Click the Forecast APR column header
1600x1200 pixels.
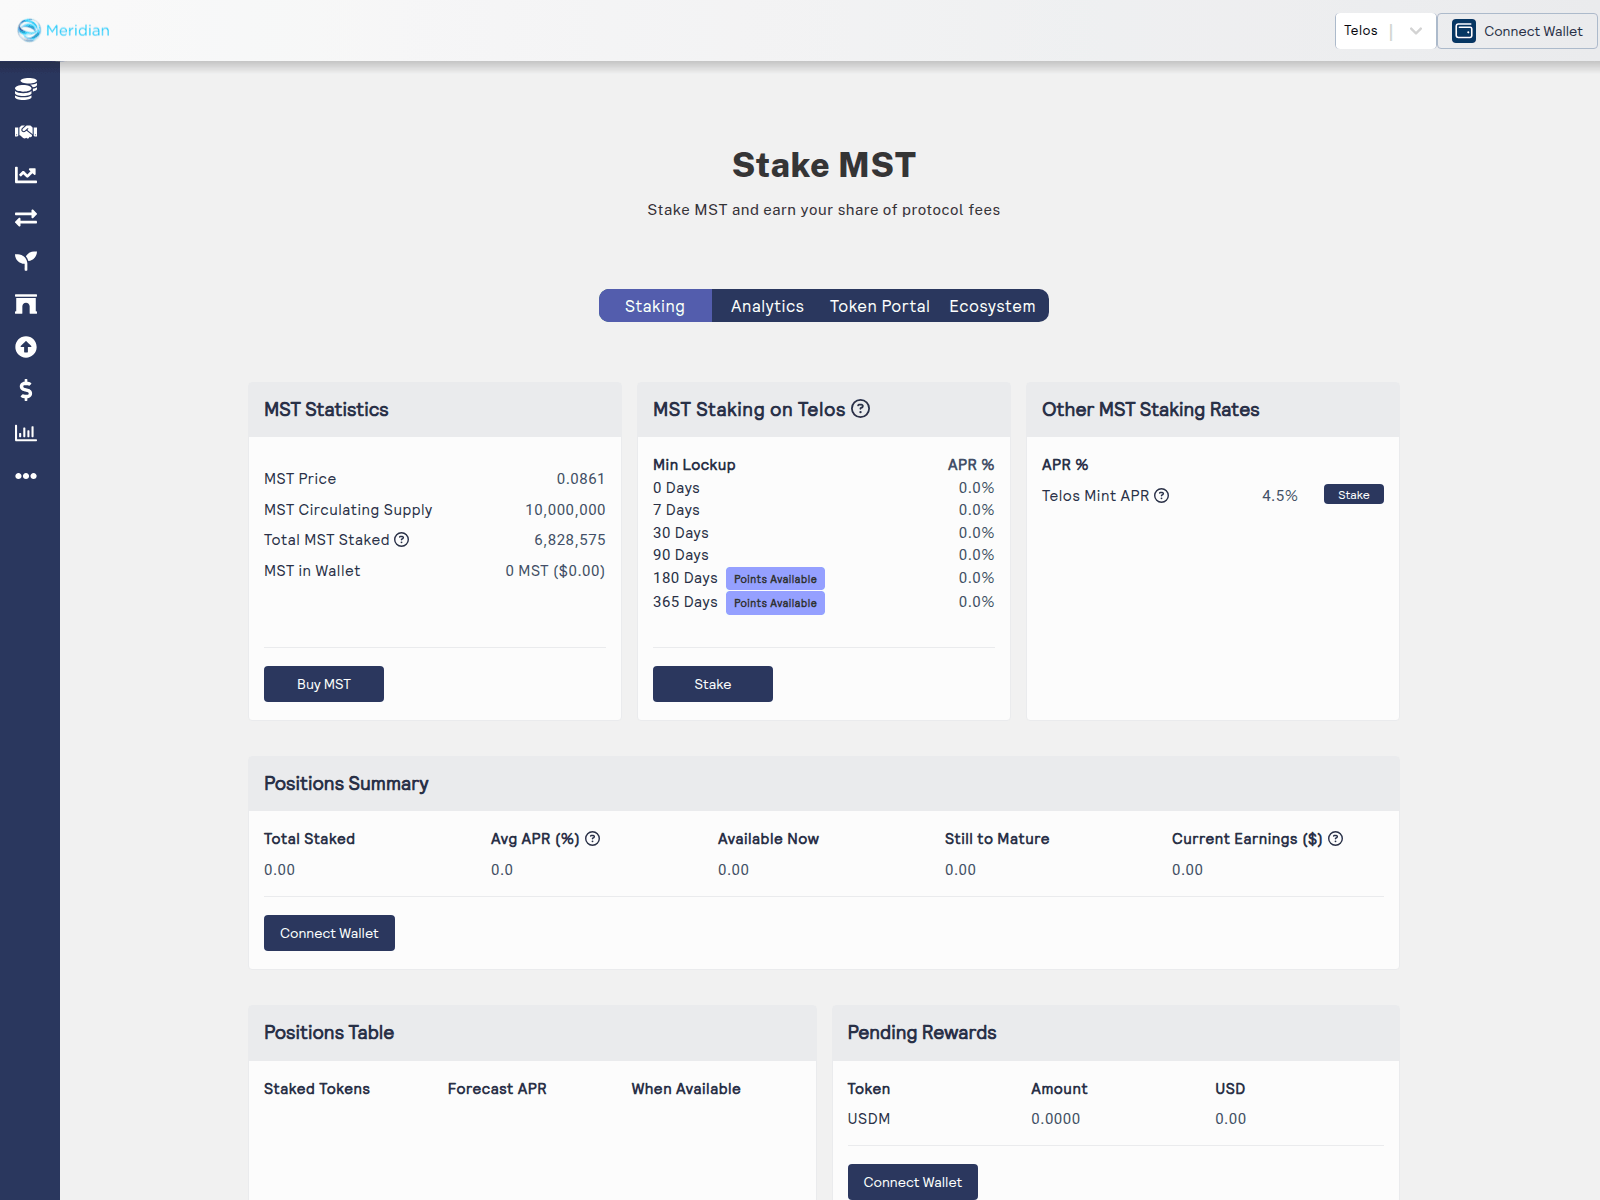point(497,1089)
